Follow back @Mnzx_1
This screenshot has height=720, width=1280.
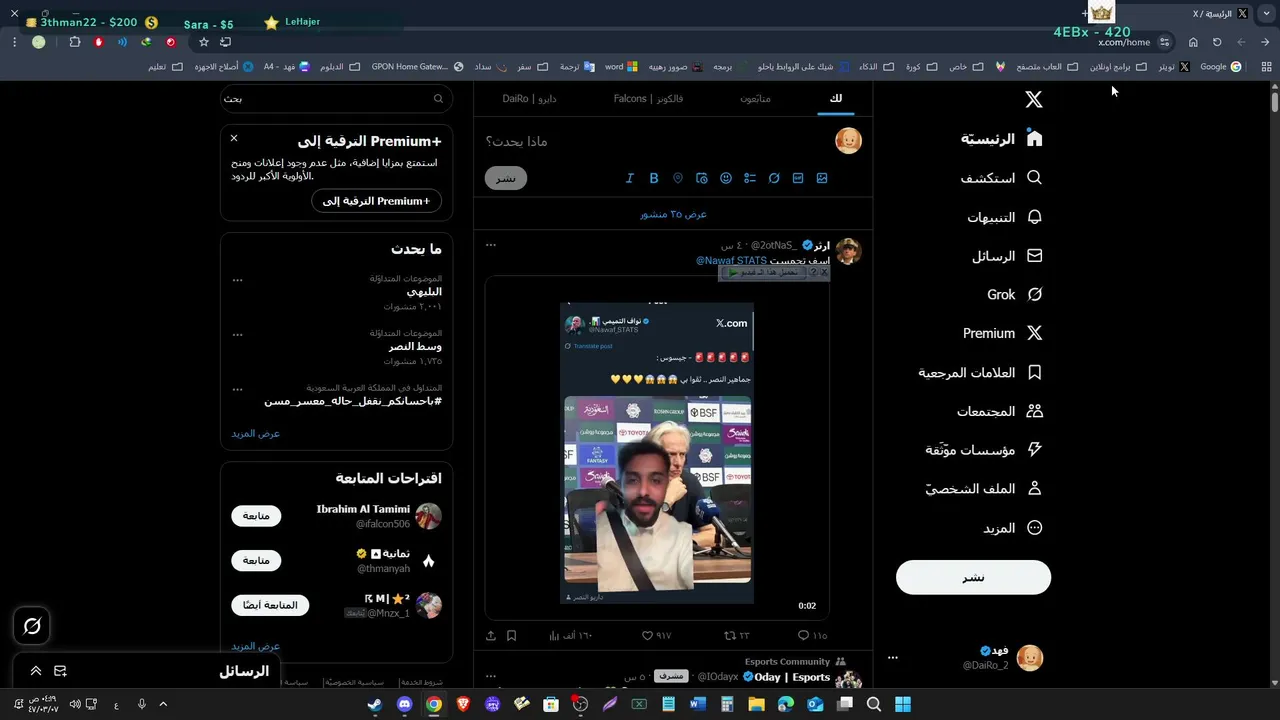[270, 605]
